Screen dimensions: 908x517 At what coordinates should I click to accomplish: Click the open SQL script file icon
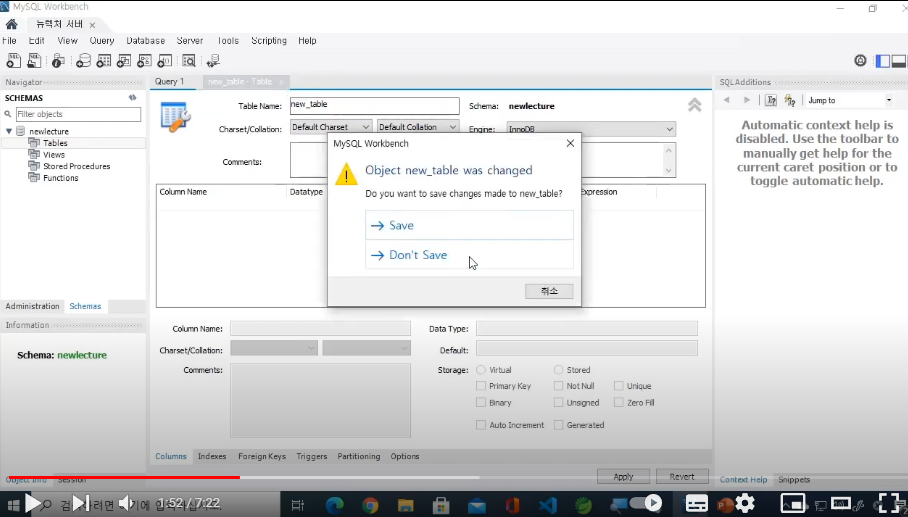point(34,60)
